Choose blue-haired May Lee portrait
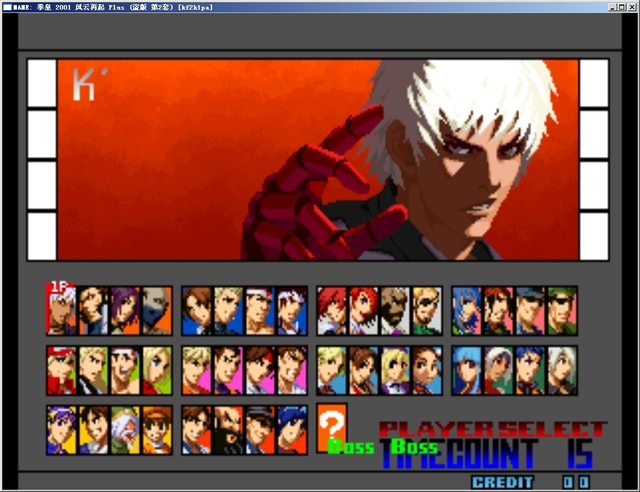 (292, 430)
